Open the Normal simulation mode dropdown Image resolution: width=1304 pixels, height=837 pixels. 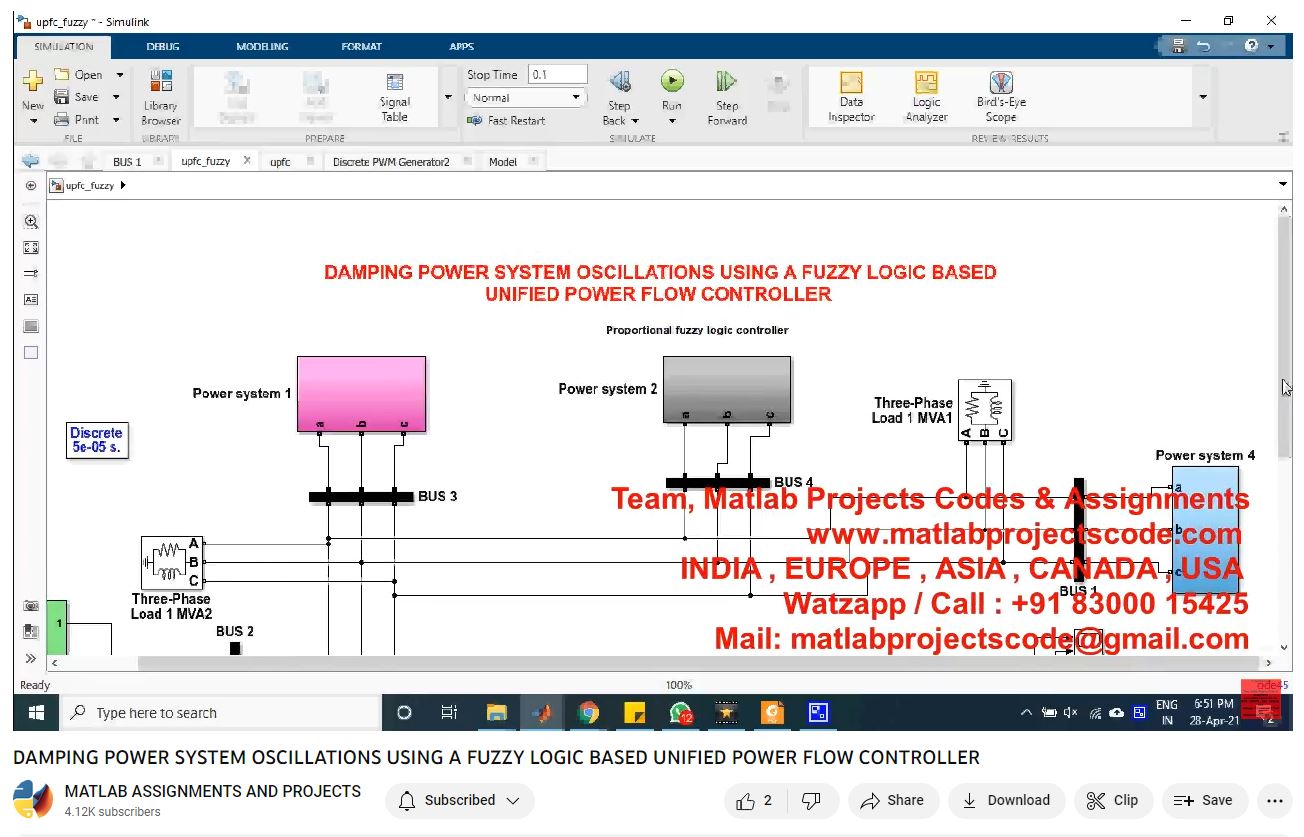[525, 98]
